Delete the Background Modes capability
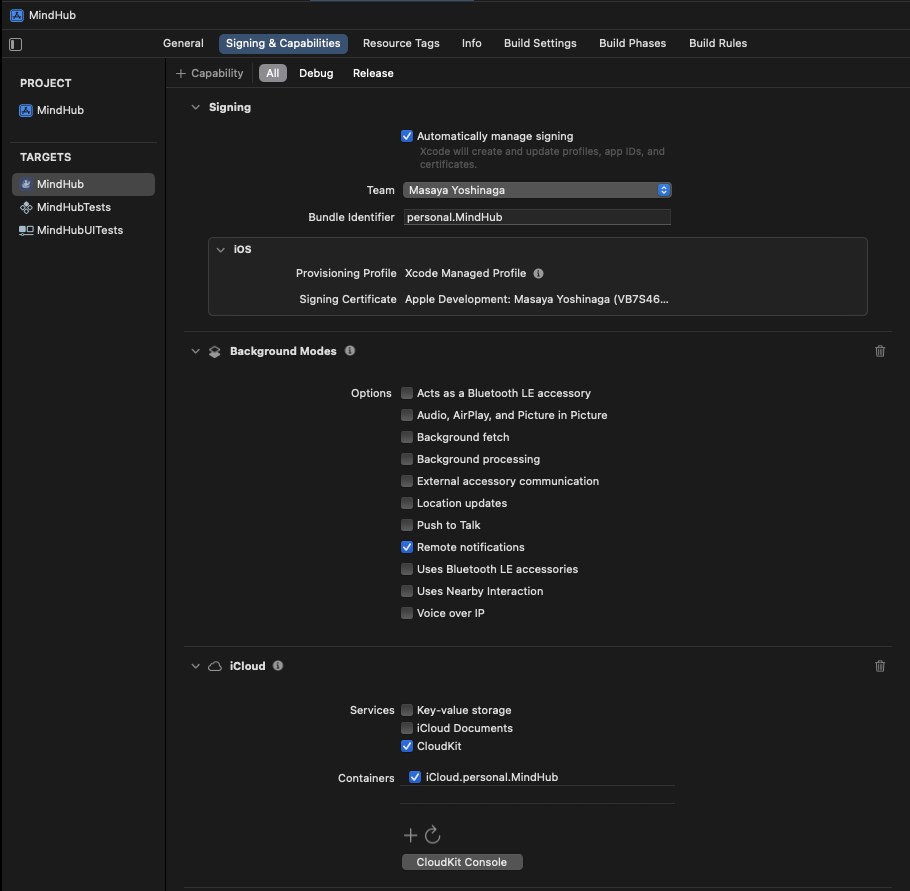This screenshot has width=910, height=891. (x=880, y=351)
